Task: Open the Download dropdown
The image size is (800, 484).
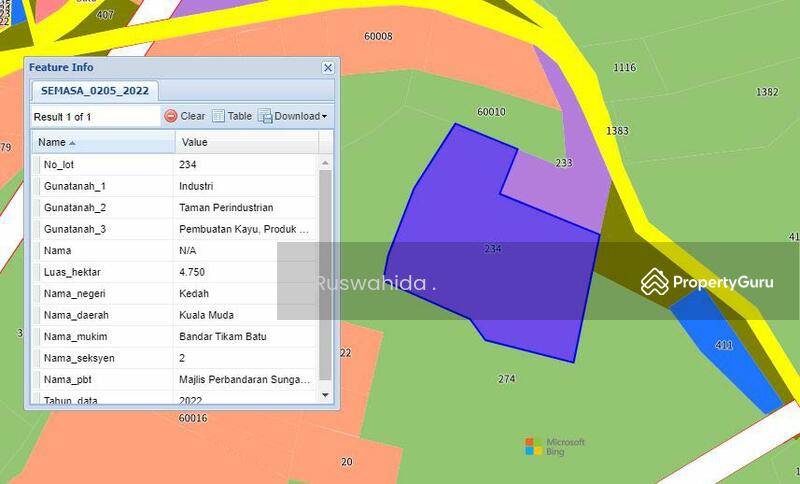Action: [293, 116]
